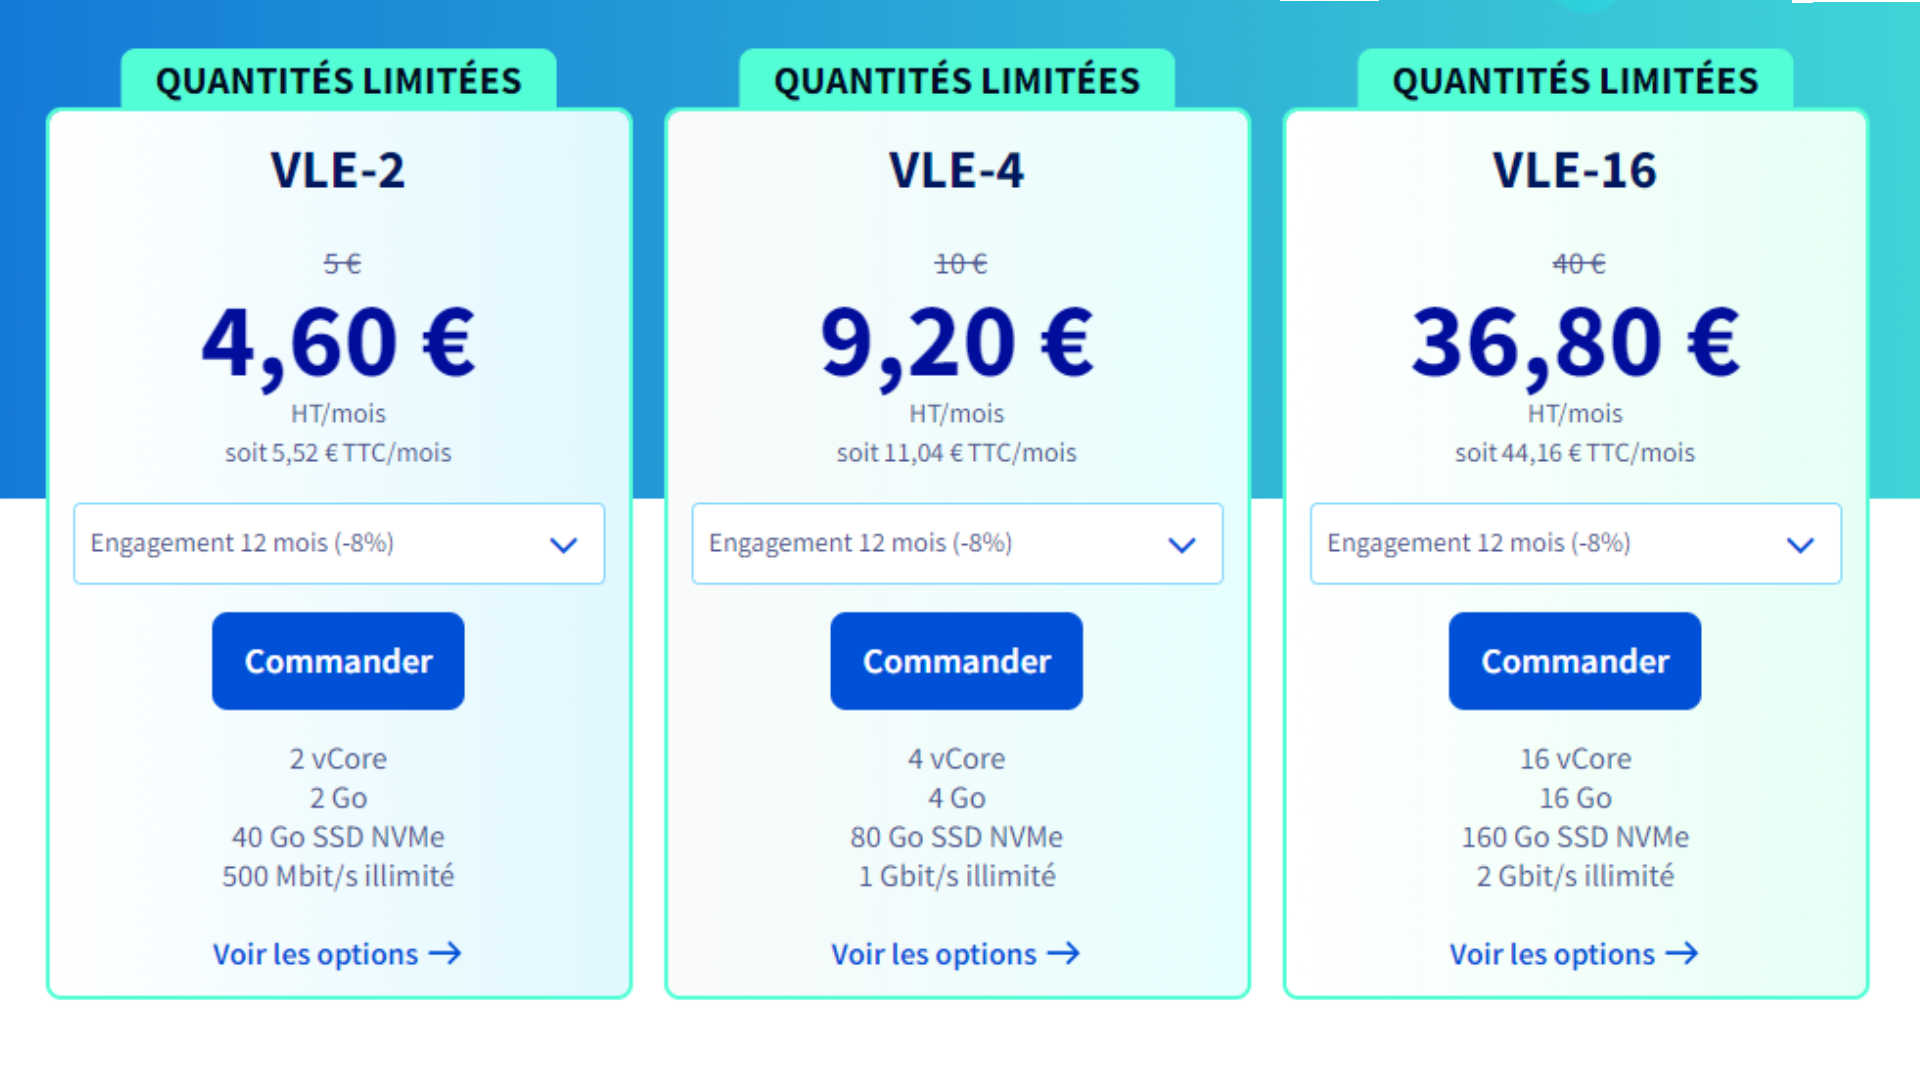Click "Quantités limitées" badge above VLE-4
The height and width of the screenshot is (1080, 1920).
coord(956,80)
